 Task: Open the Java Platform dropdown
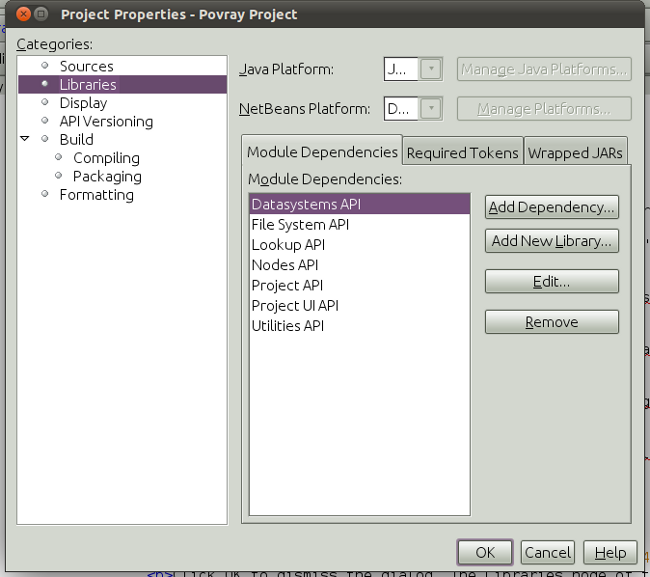(430, 69)
